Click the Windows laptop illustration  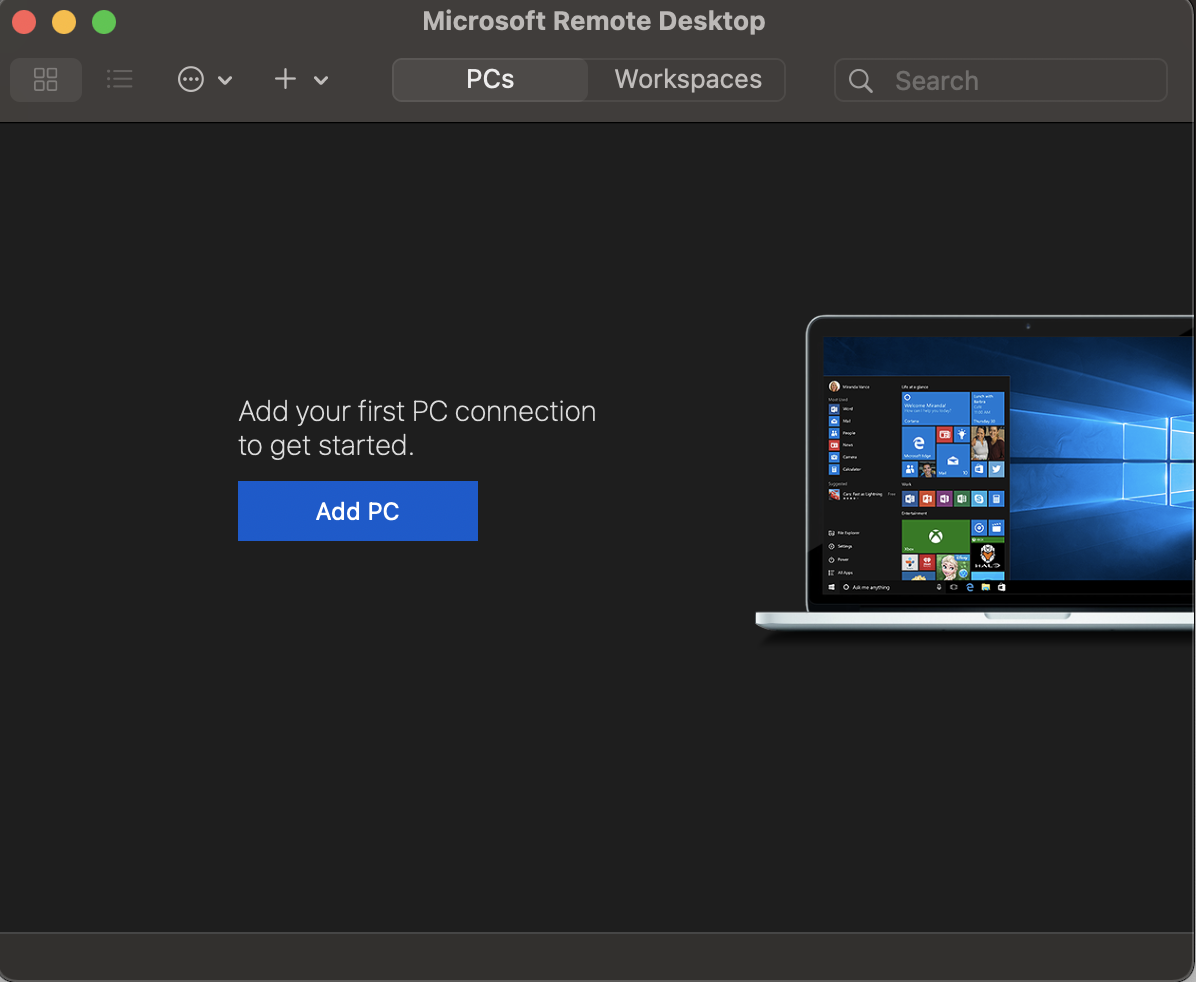[x=976, y=474]
